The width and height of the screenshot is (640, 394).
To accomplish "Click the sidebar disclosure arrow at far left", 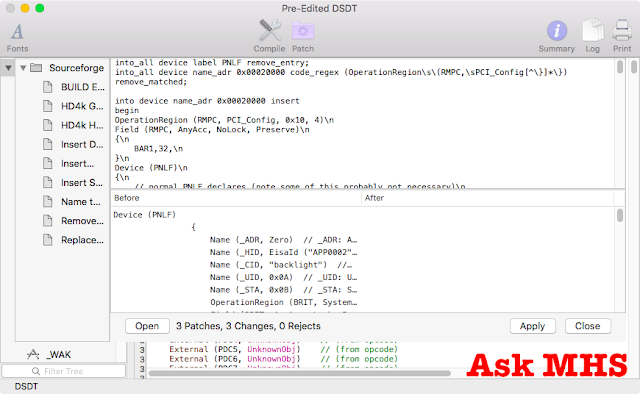I will click(x=8, y=68).
